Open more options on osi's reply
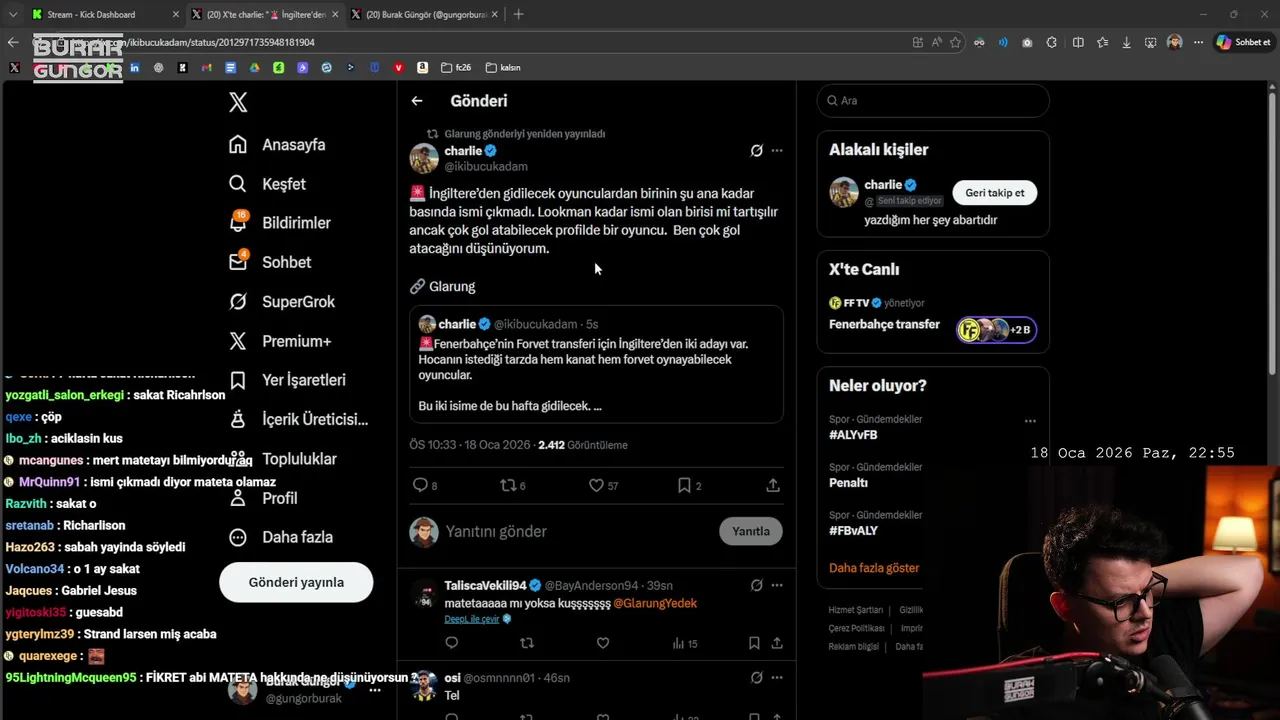 pyautogui.click(x=777, y=677)
